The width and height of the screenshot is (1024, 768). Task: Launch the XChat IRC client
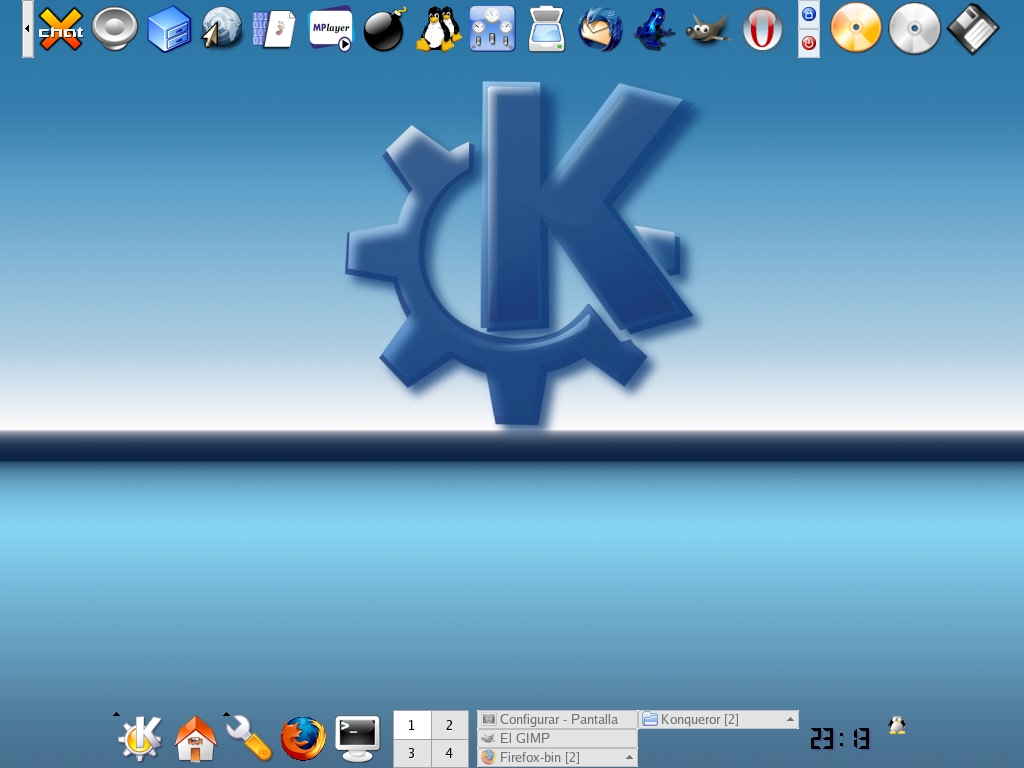click(x=61, y=29)
